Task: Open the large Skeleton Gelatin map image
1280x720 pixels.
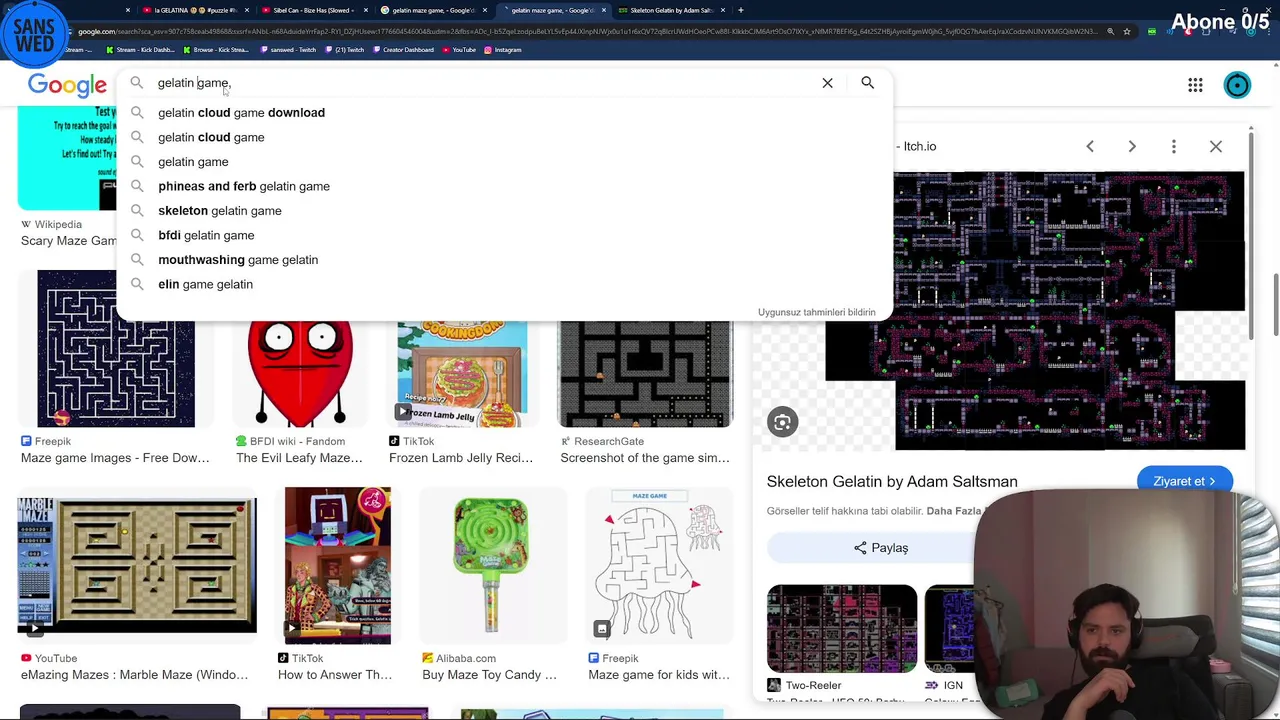Action: coord(1035,311)
